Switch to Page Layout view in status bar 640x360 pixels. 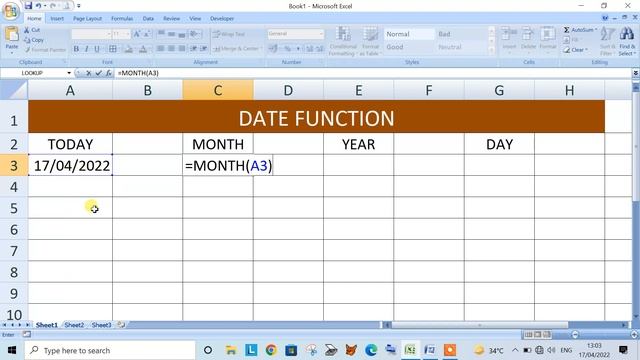click(538, 335)
